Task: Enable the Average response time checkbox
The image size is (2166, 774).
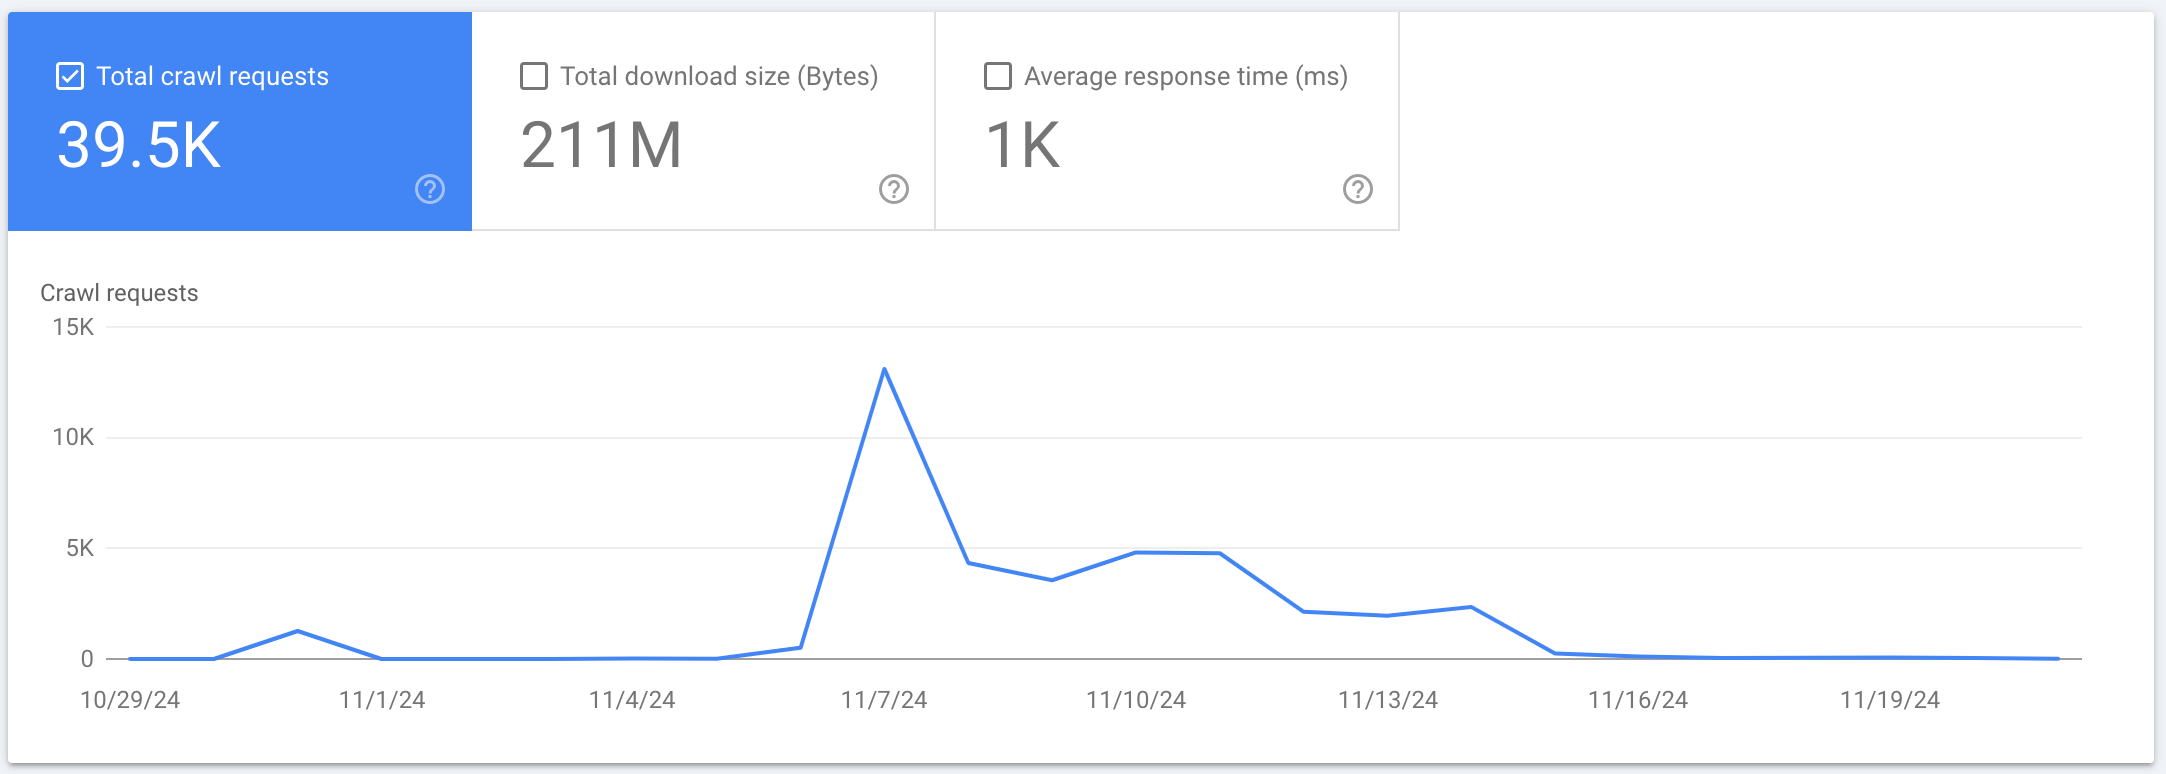Action: (998, 76)
